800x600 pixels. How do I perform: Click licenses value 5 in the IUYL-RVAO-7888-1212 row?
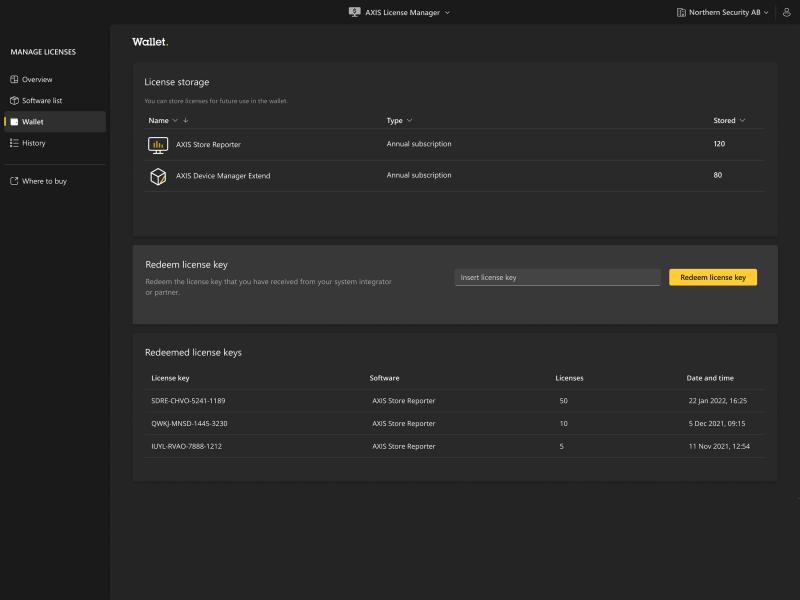click(561, 446)
